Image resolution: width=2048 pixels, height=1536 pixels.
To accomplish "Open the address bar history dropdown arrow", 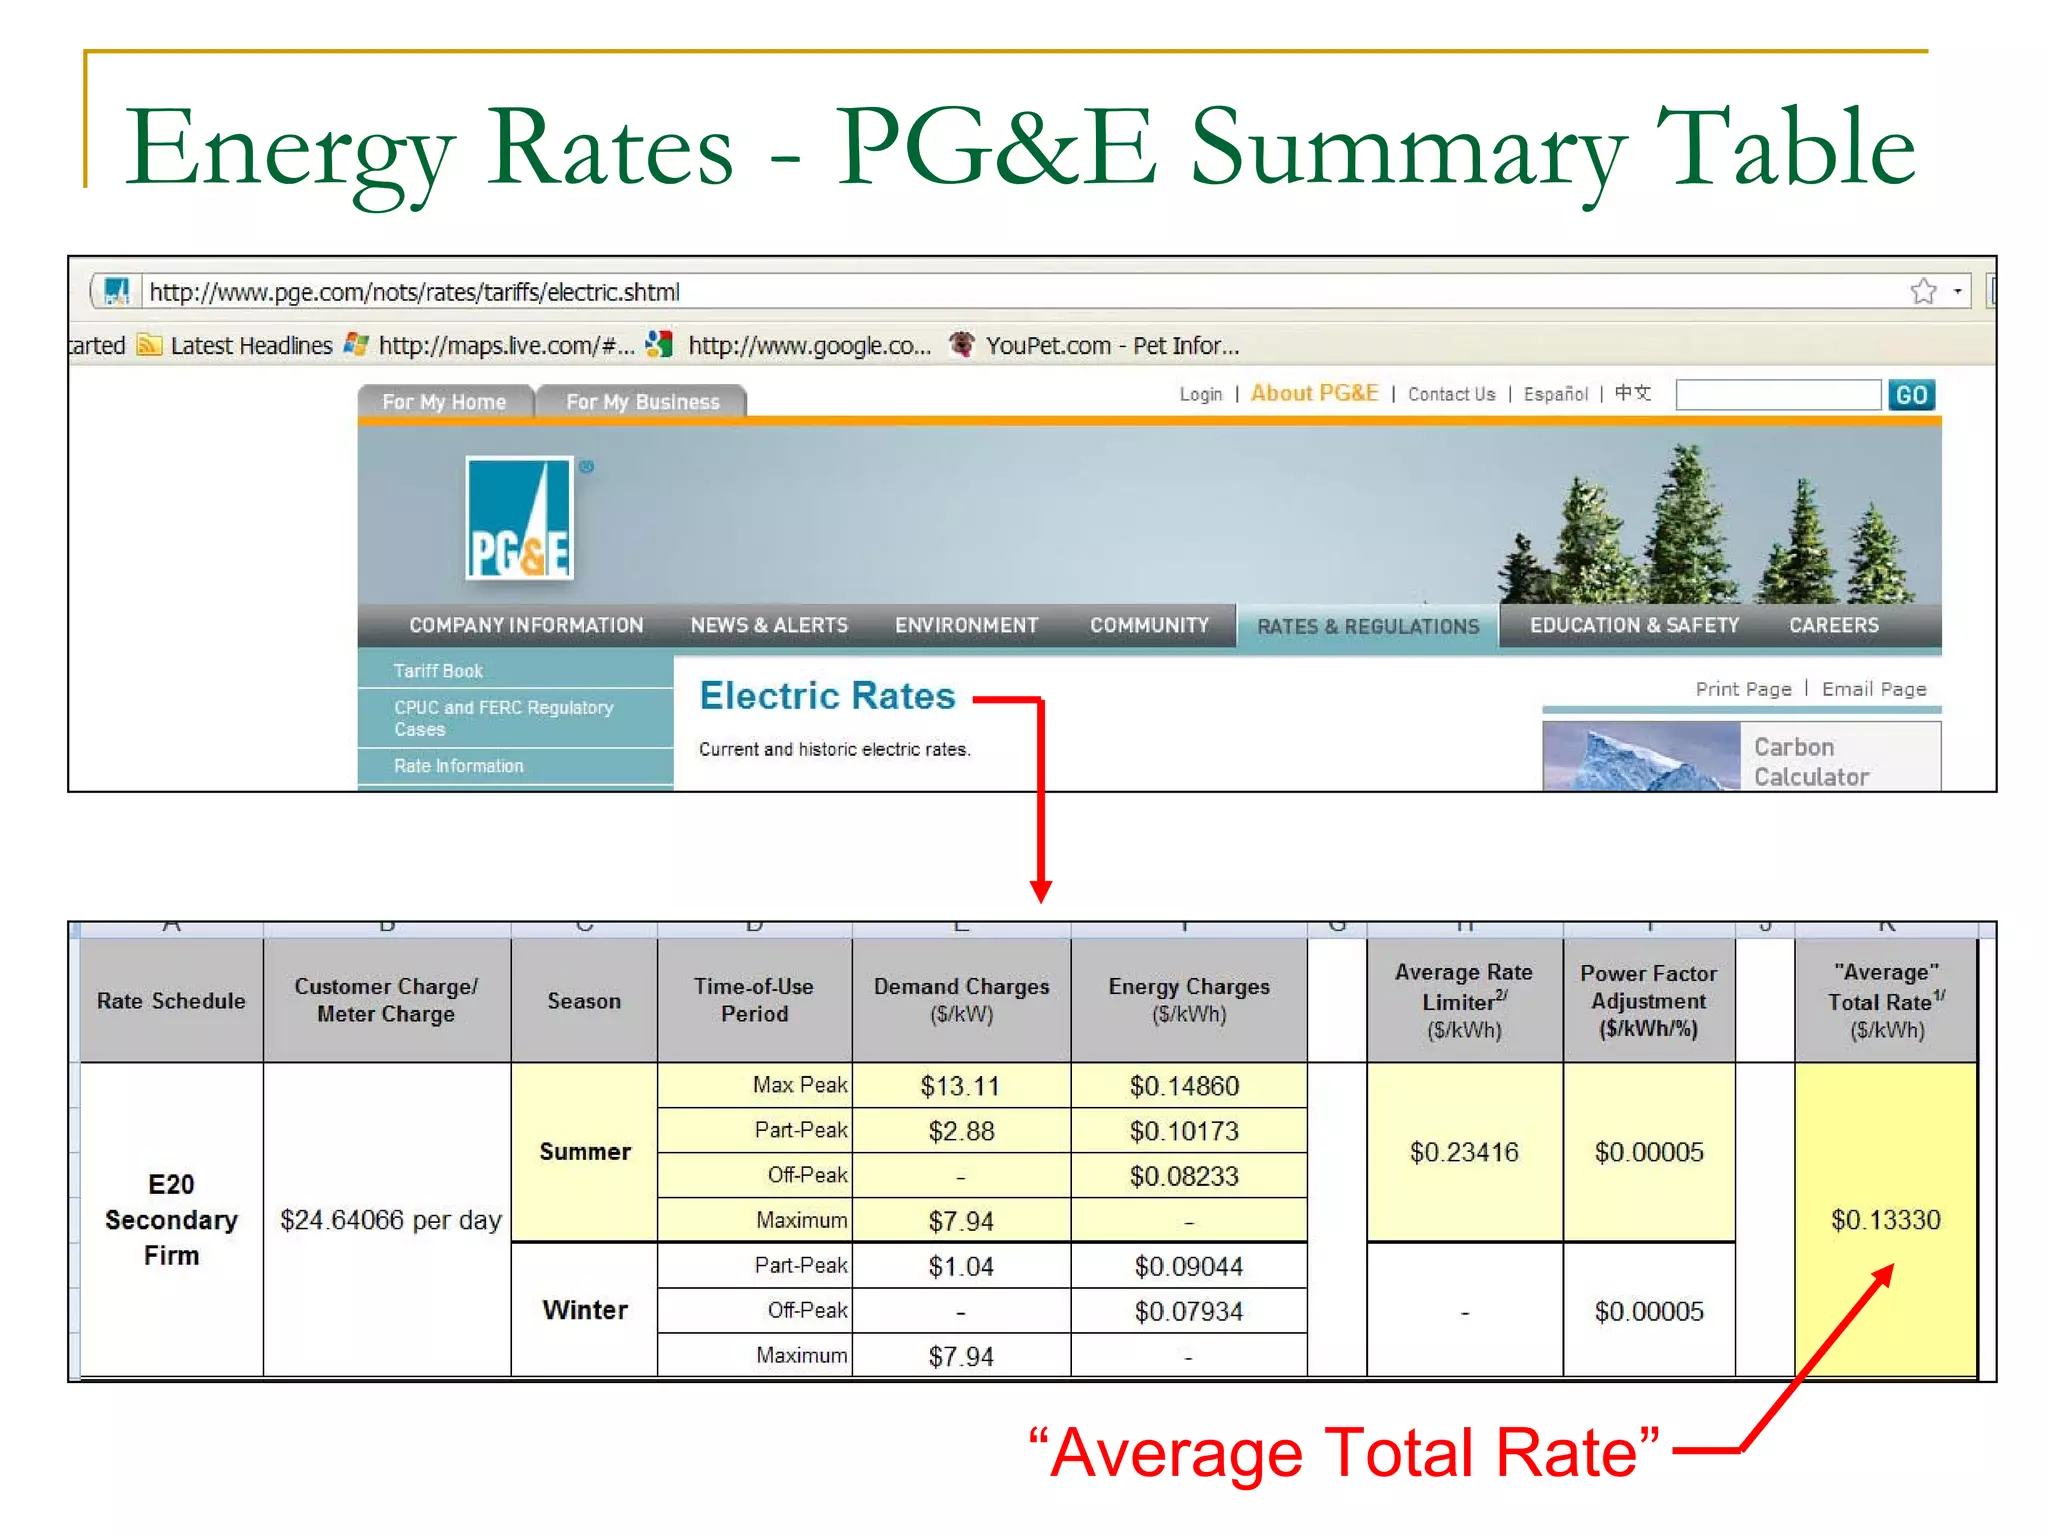I will (1957, 291).
